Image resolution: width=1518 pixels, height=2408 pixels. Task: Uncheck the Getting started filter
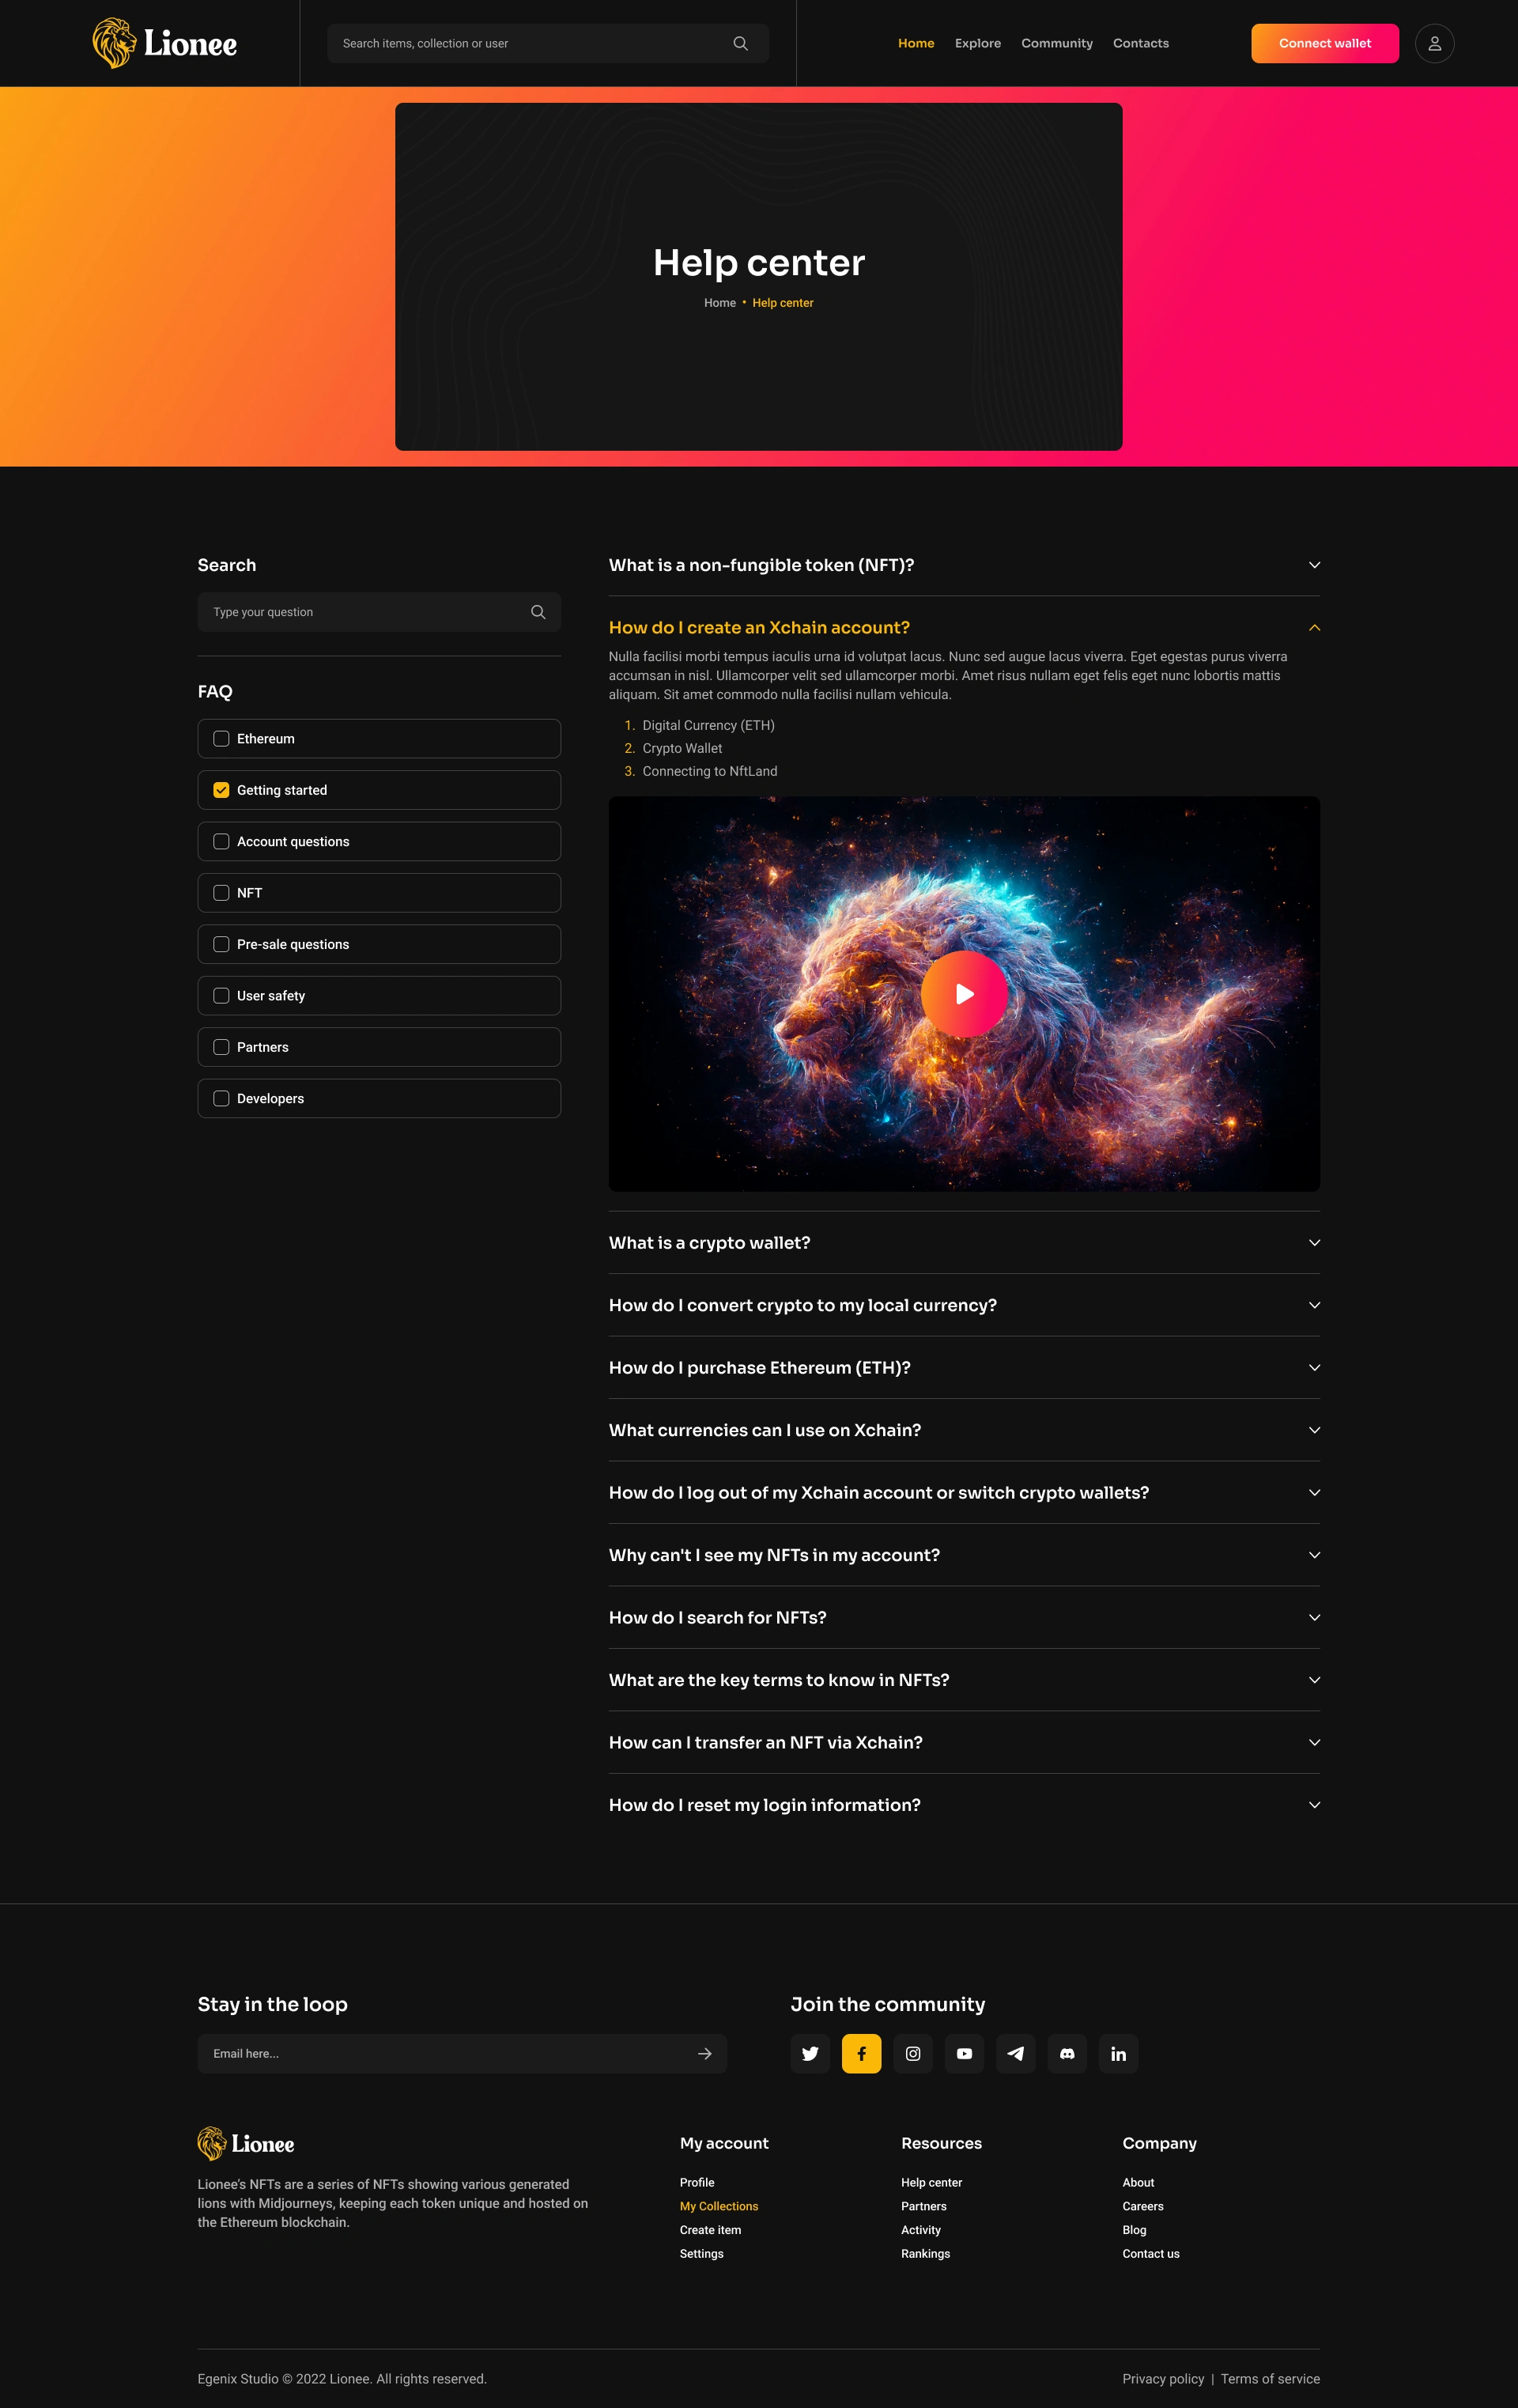coord(221,790)
